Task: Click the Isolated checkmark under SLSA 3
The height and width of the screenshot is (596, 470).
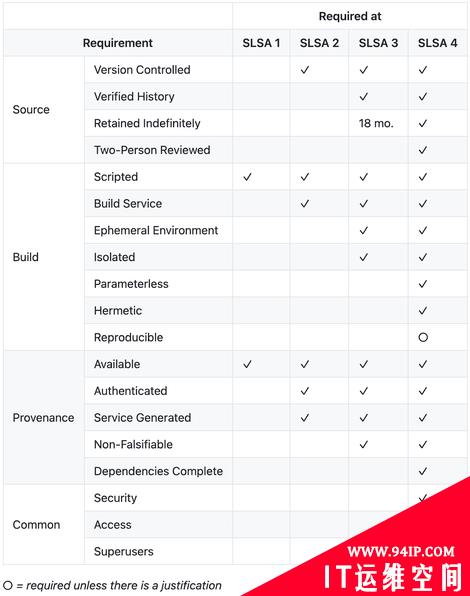Action: point(364,258)
